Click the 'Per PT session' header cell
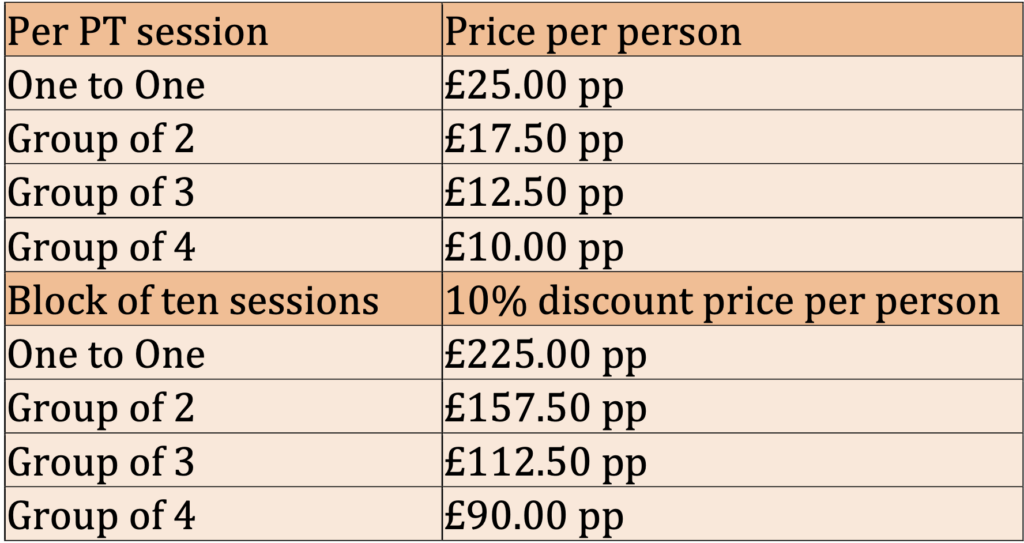 [223, 29]
